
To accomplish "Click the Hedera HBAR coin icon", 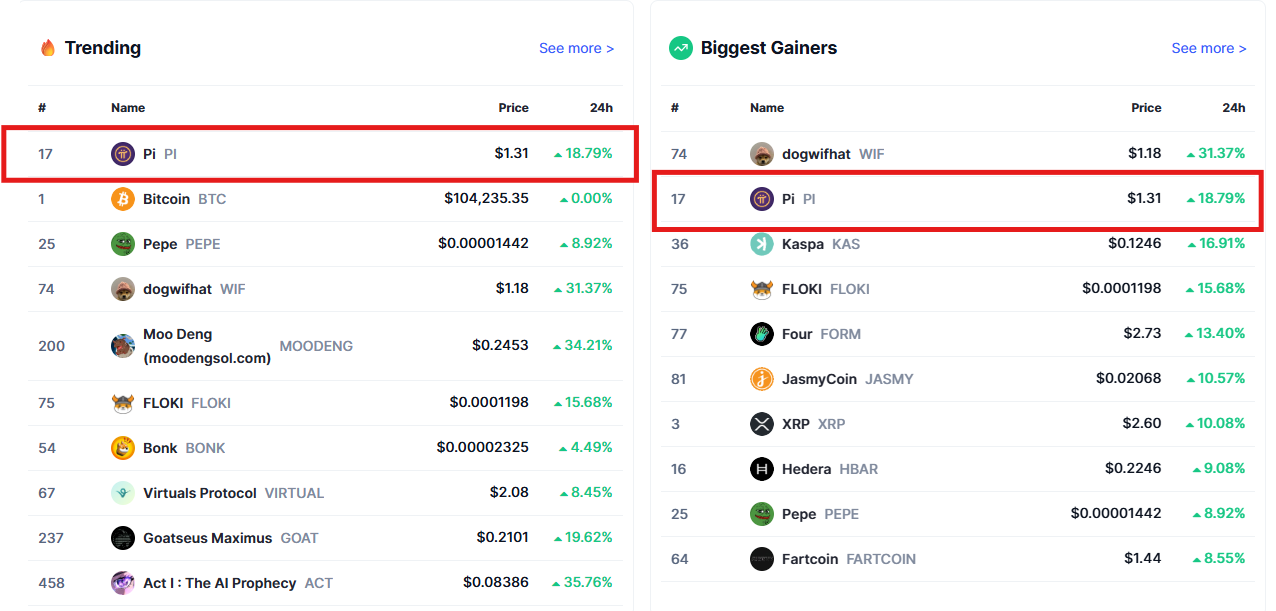I will [x=762, y=469].
